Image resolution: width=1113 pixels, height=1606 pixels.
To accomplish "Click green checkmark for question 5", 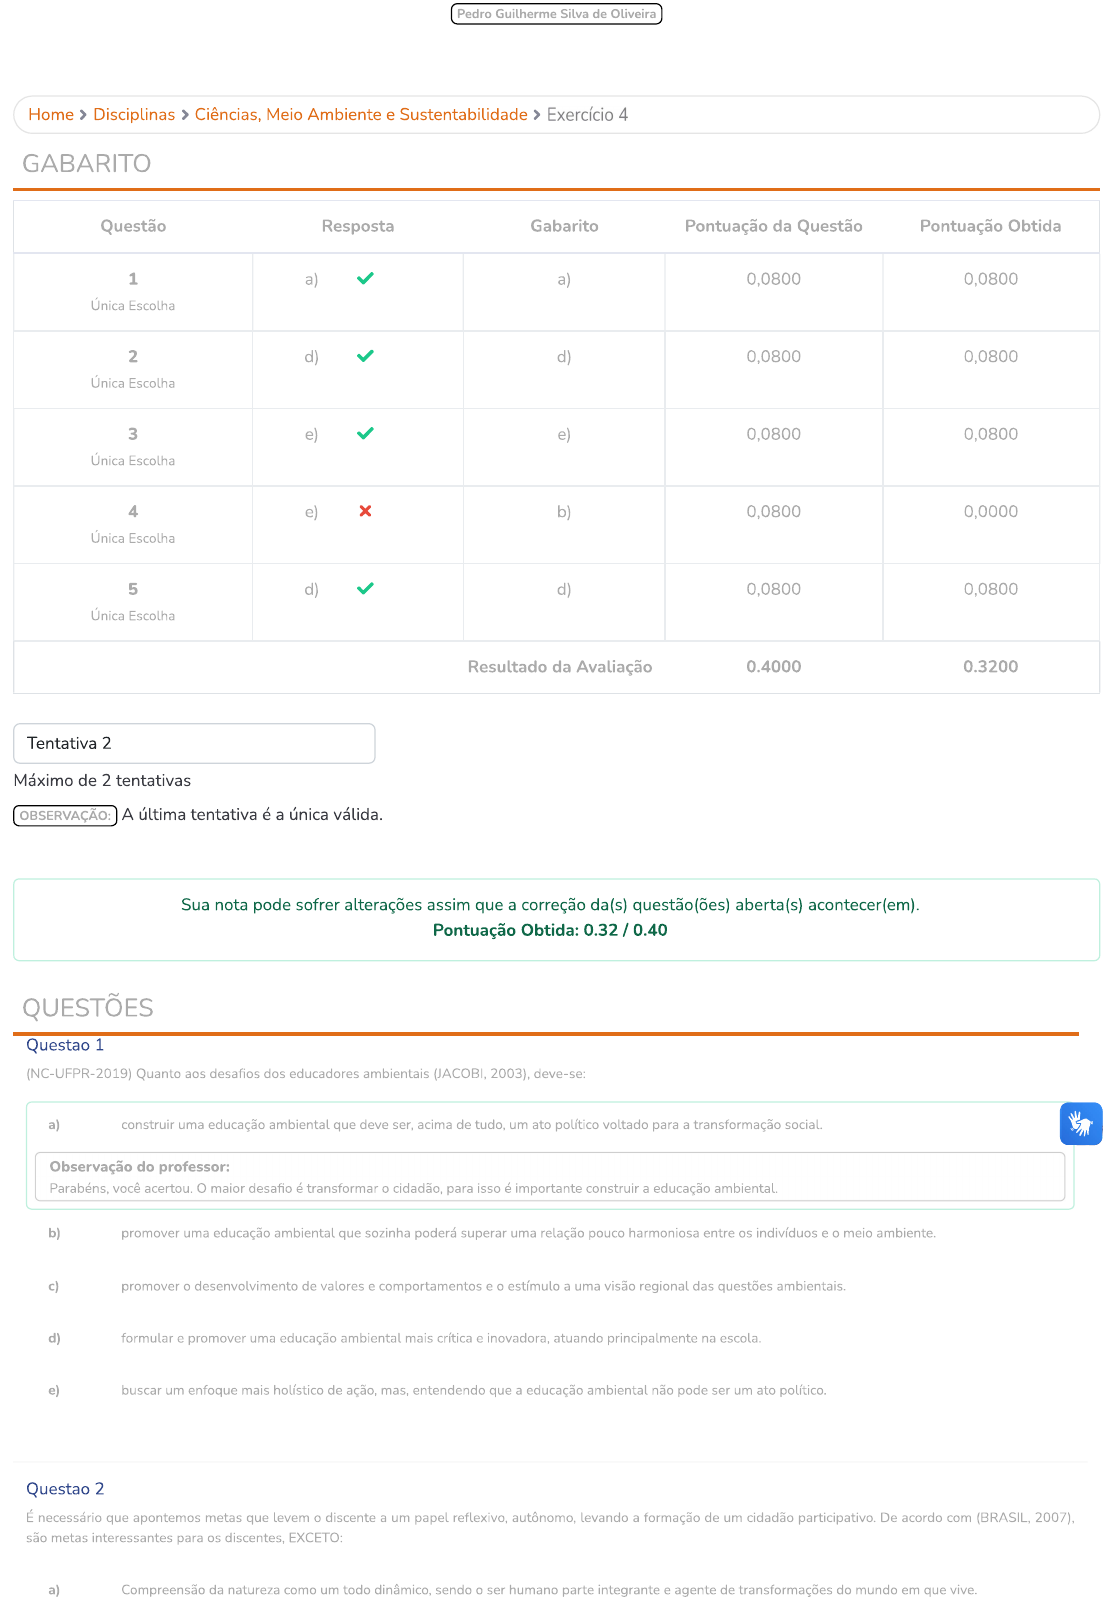I will pos(365,589).
